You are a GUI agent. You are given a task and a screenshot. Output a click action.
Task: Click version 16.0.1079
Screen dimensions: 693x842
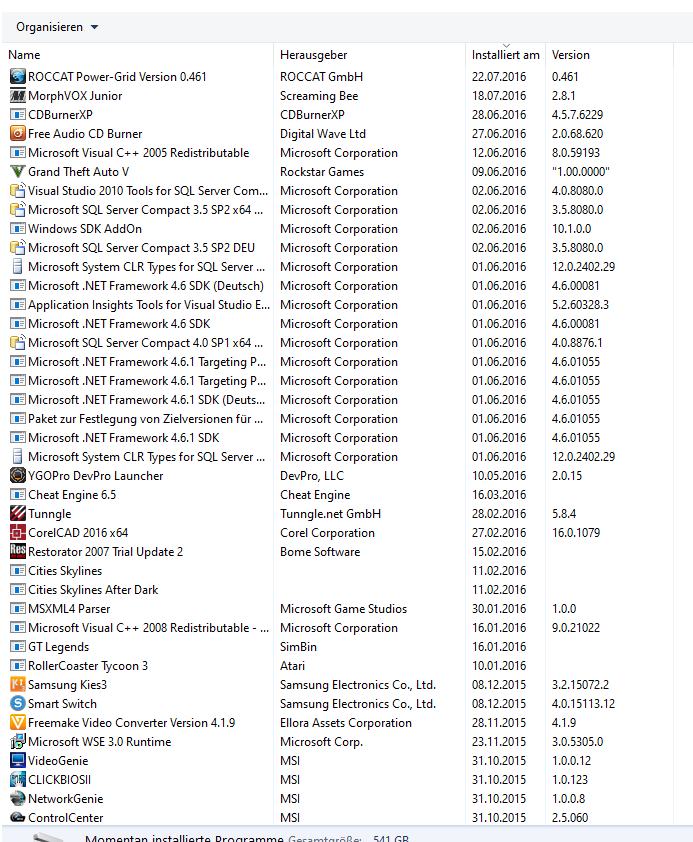coord(575,532)
